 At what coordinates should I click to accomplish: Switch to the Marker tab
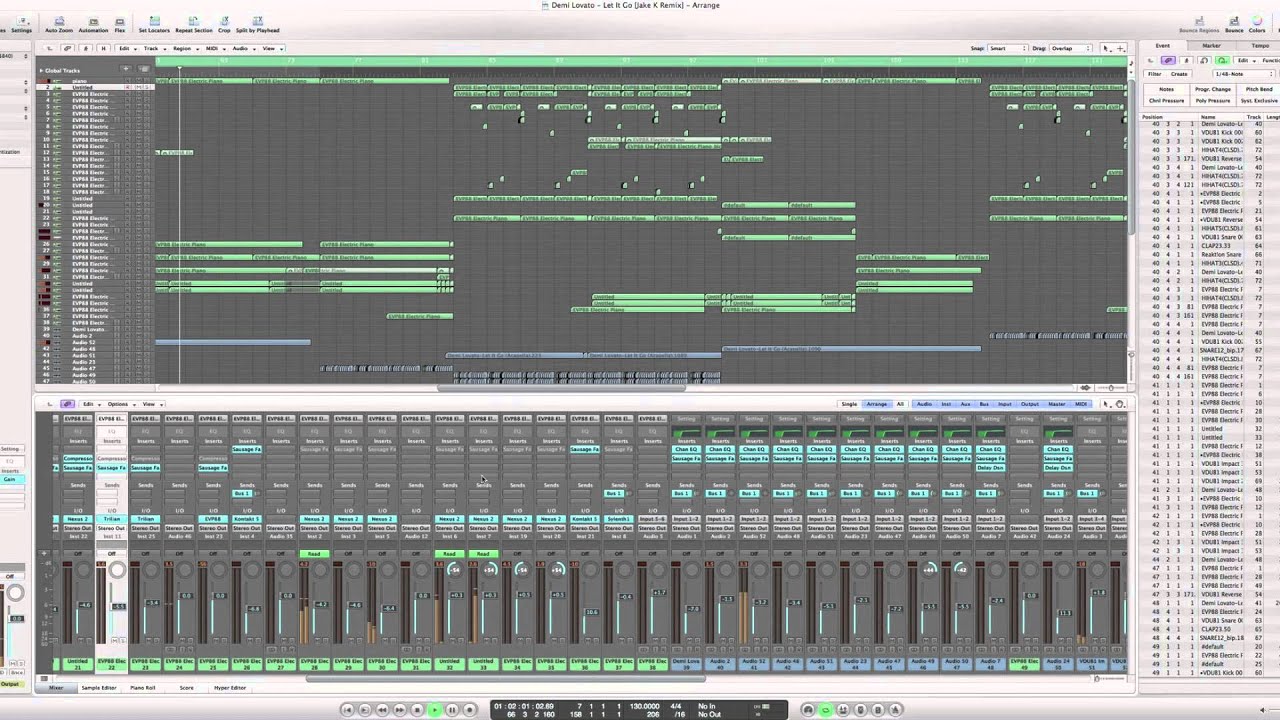1211,46
